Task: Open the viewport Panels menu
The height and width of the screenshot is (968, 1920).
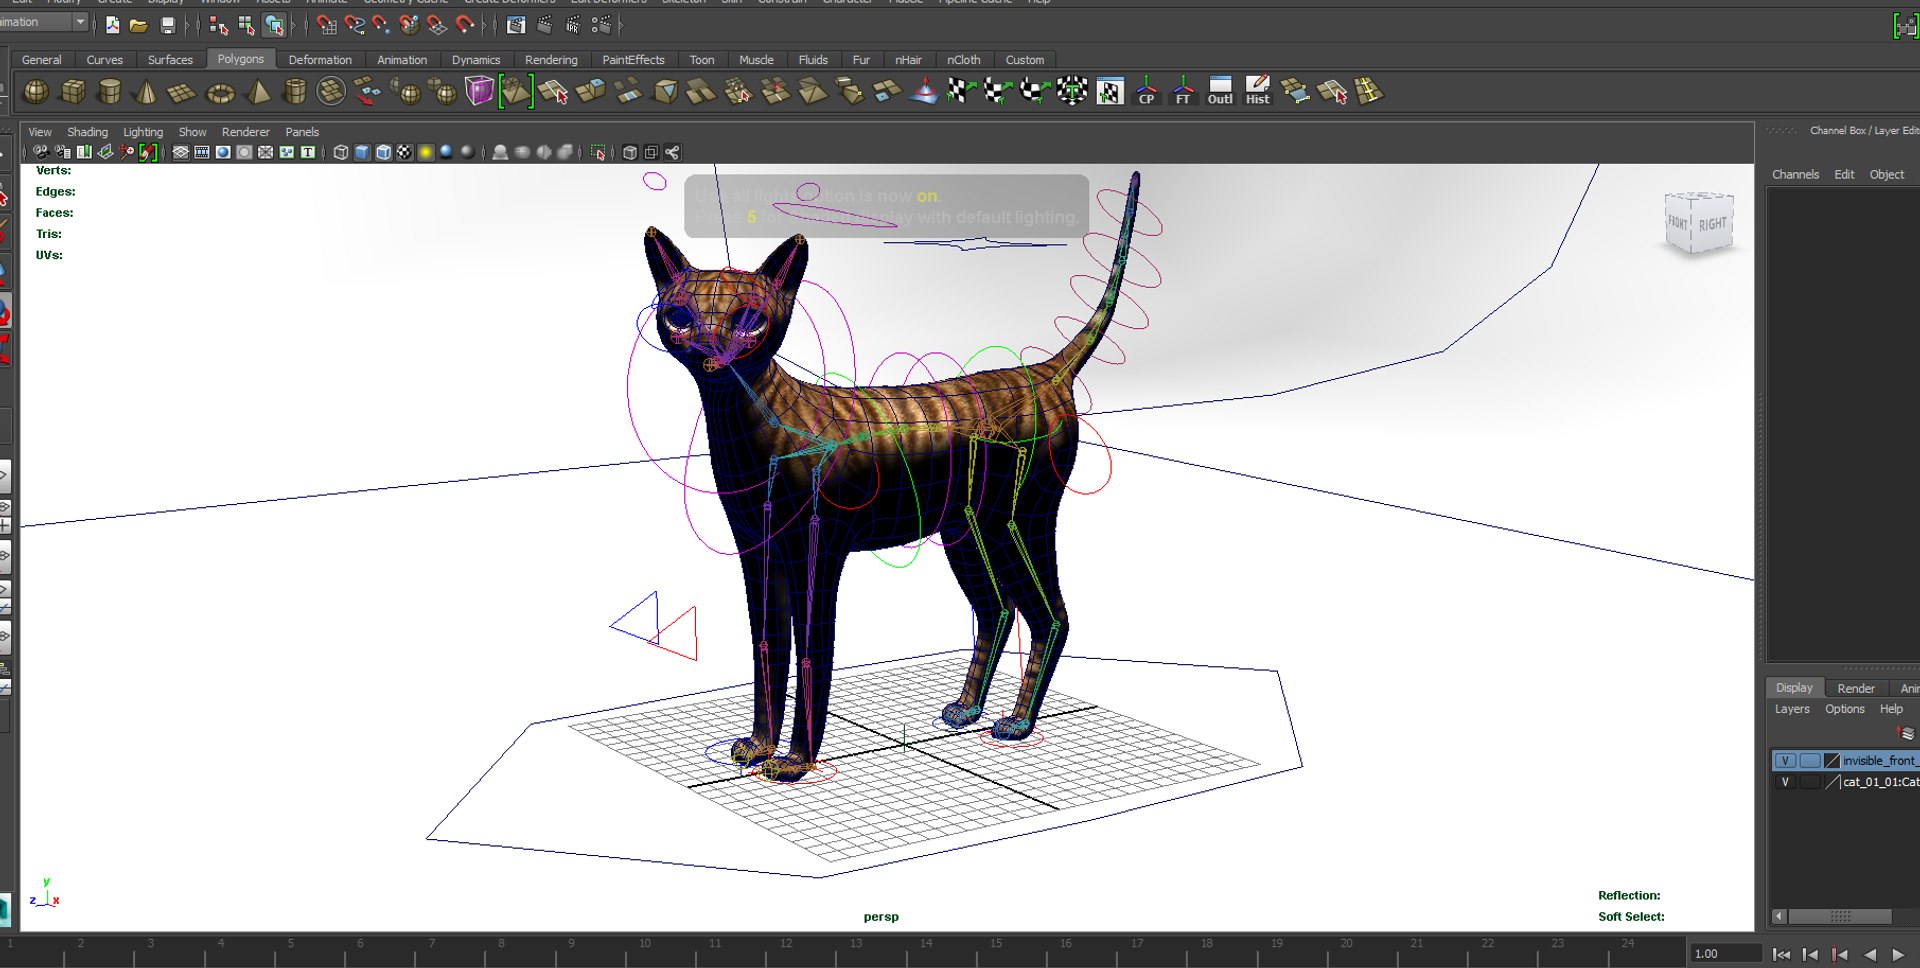Action: point(302,132)
